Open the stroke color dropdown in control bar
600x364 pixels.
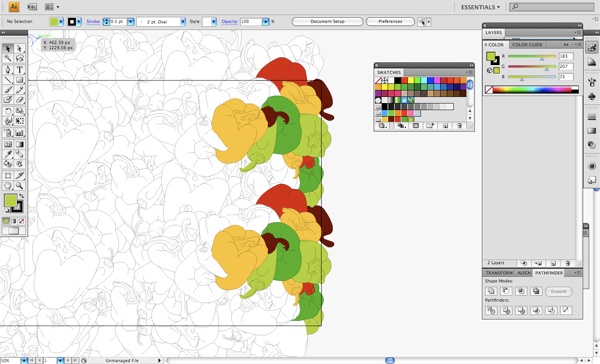tap(79, 22)
